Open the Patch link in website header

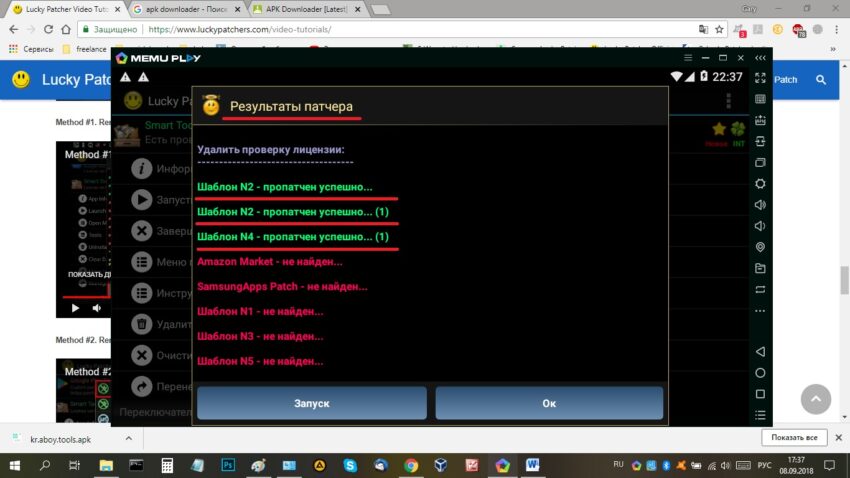pos(785,80)
